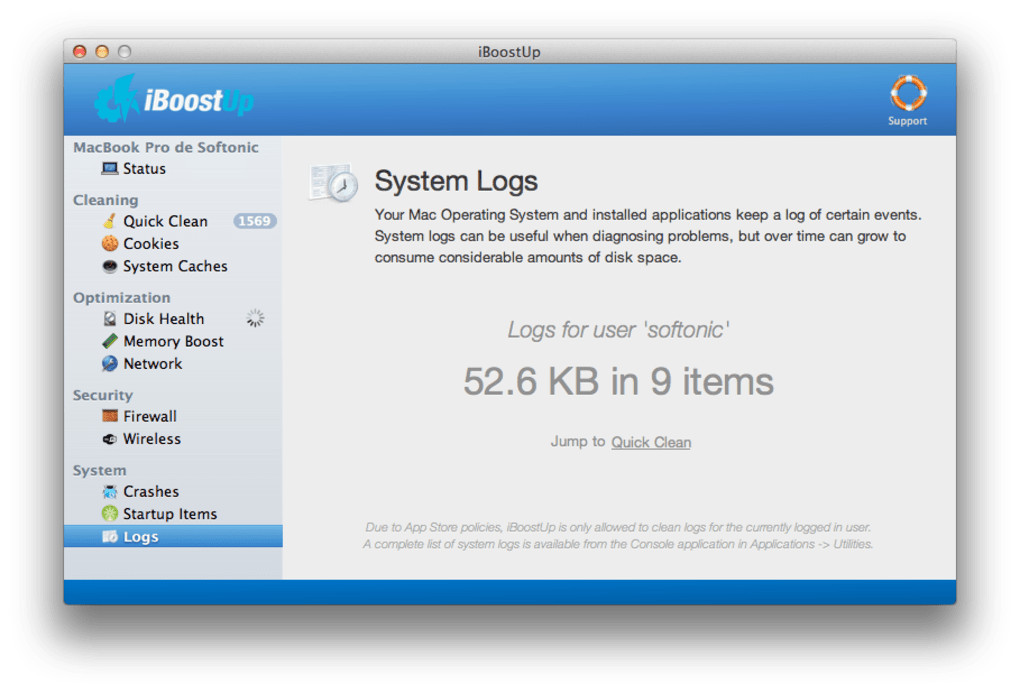Open Disk Health under Optimization

(x=173, y=319)
